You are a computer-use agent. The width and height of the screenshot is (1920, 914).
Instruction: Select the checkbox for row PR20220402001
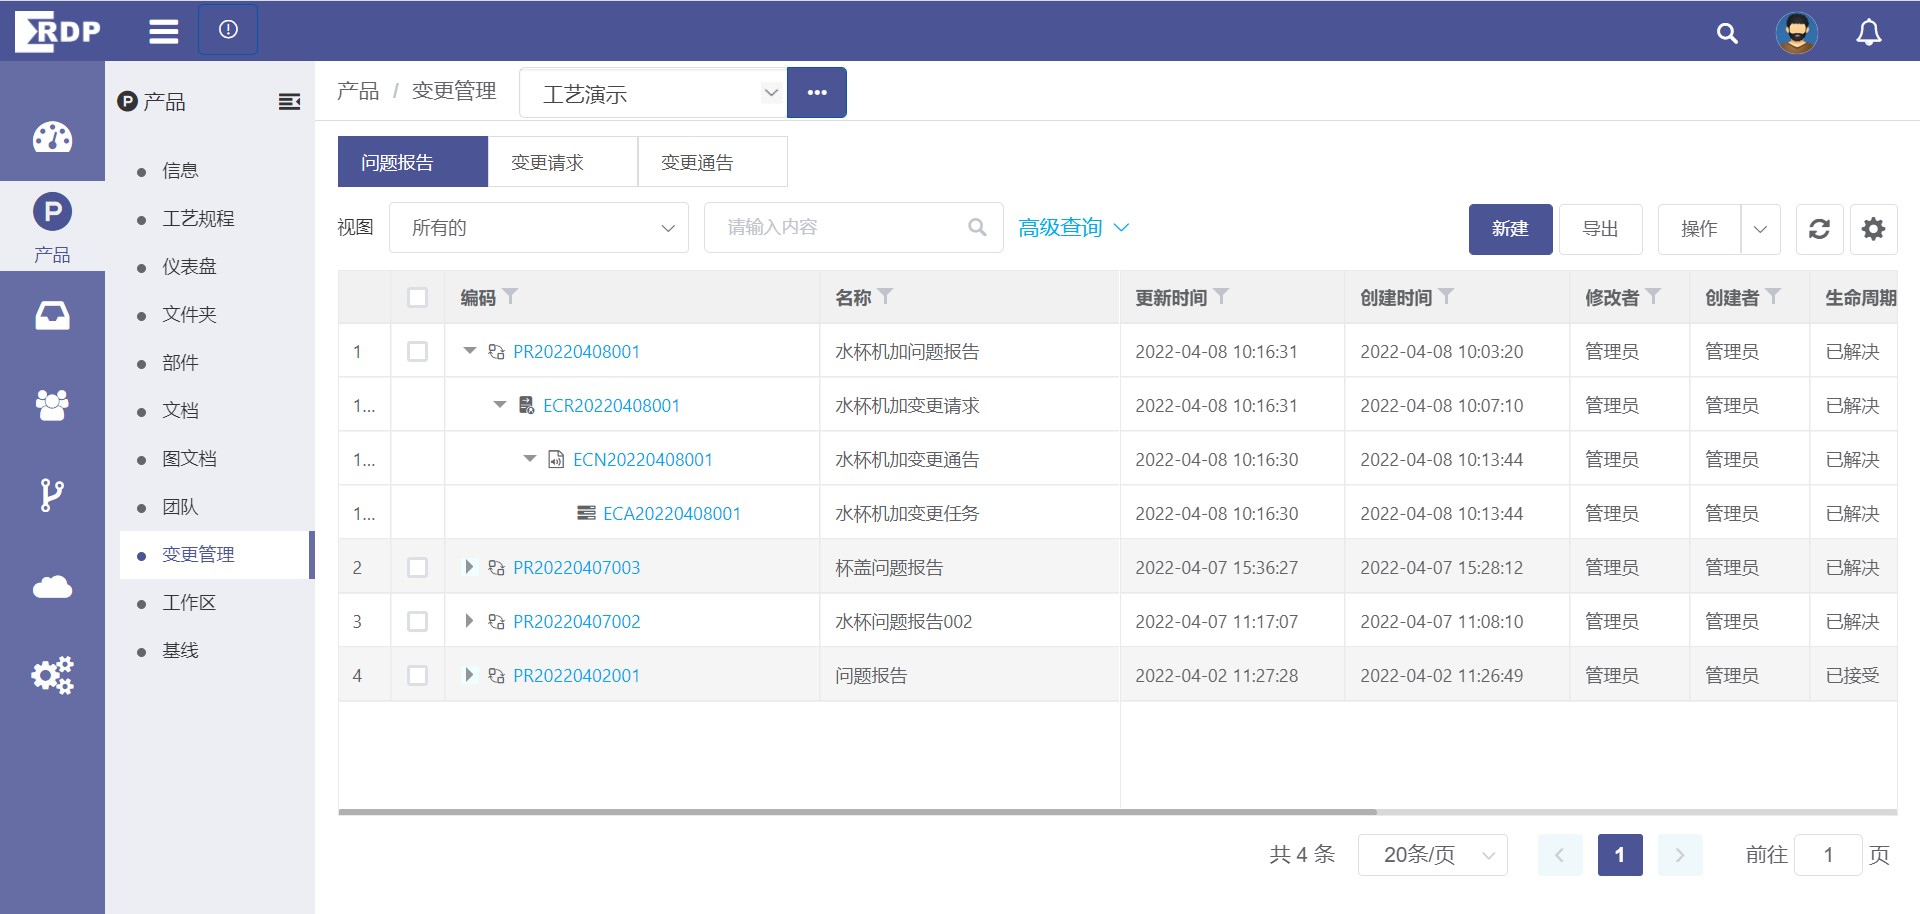(418, 676)
